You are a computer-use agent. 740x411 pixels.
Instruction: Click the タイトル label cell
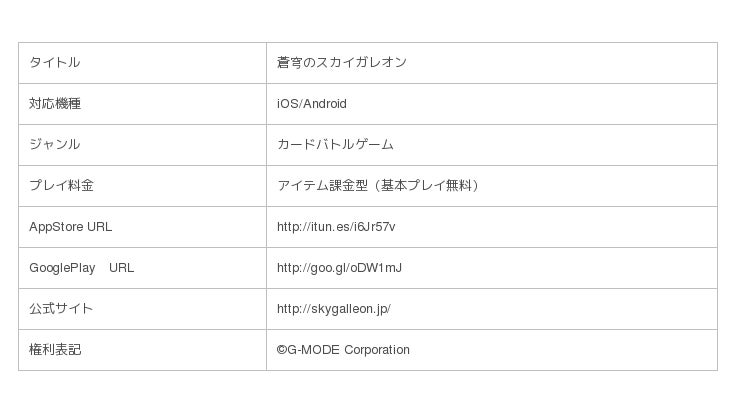(x=54, y=63)
